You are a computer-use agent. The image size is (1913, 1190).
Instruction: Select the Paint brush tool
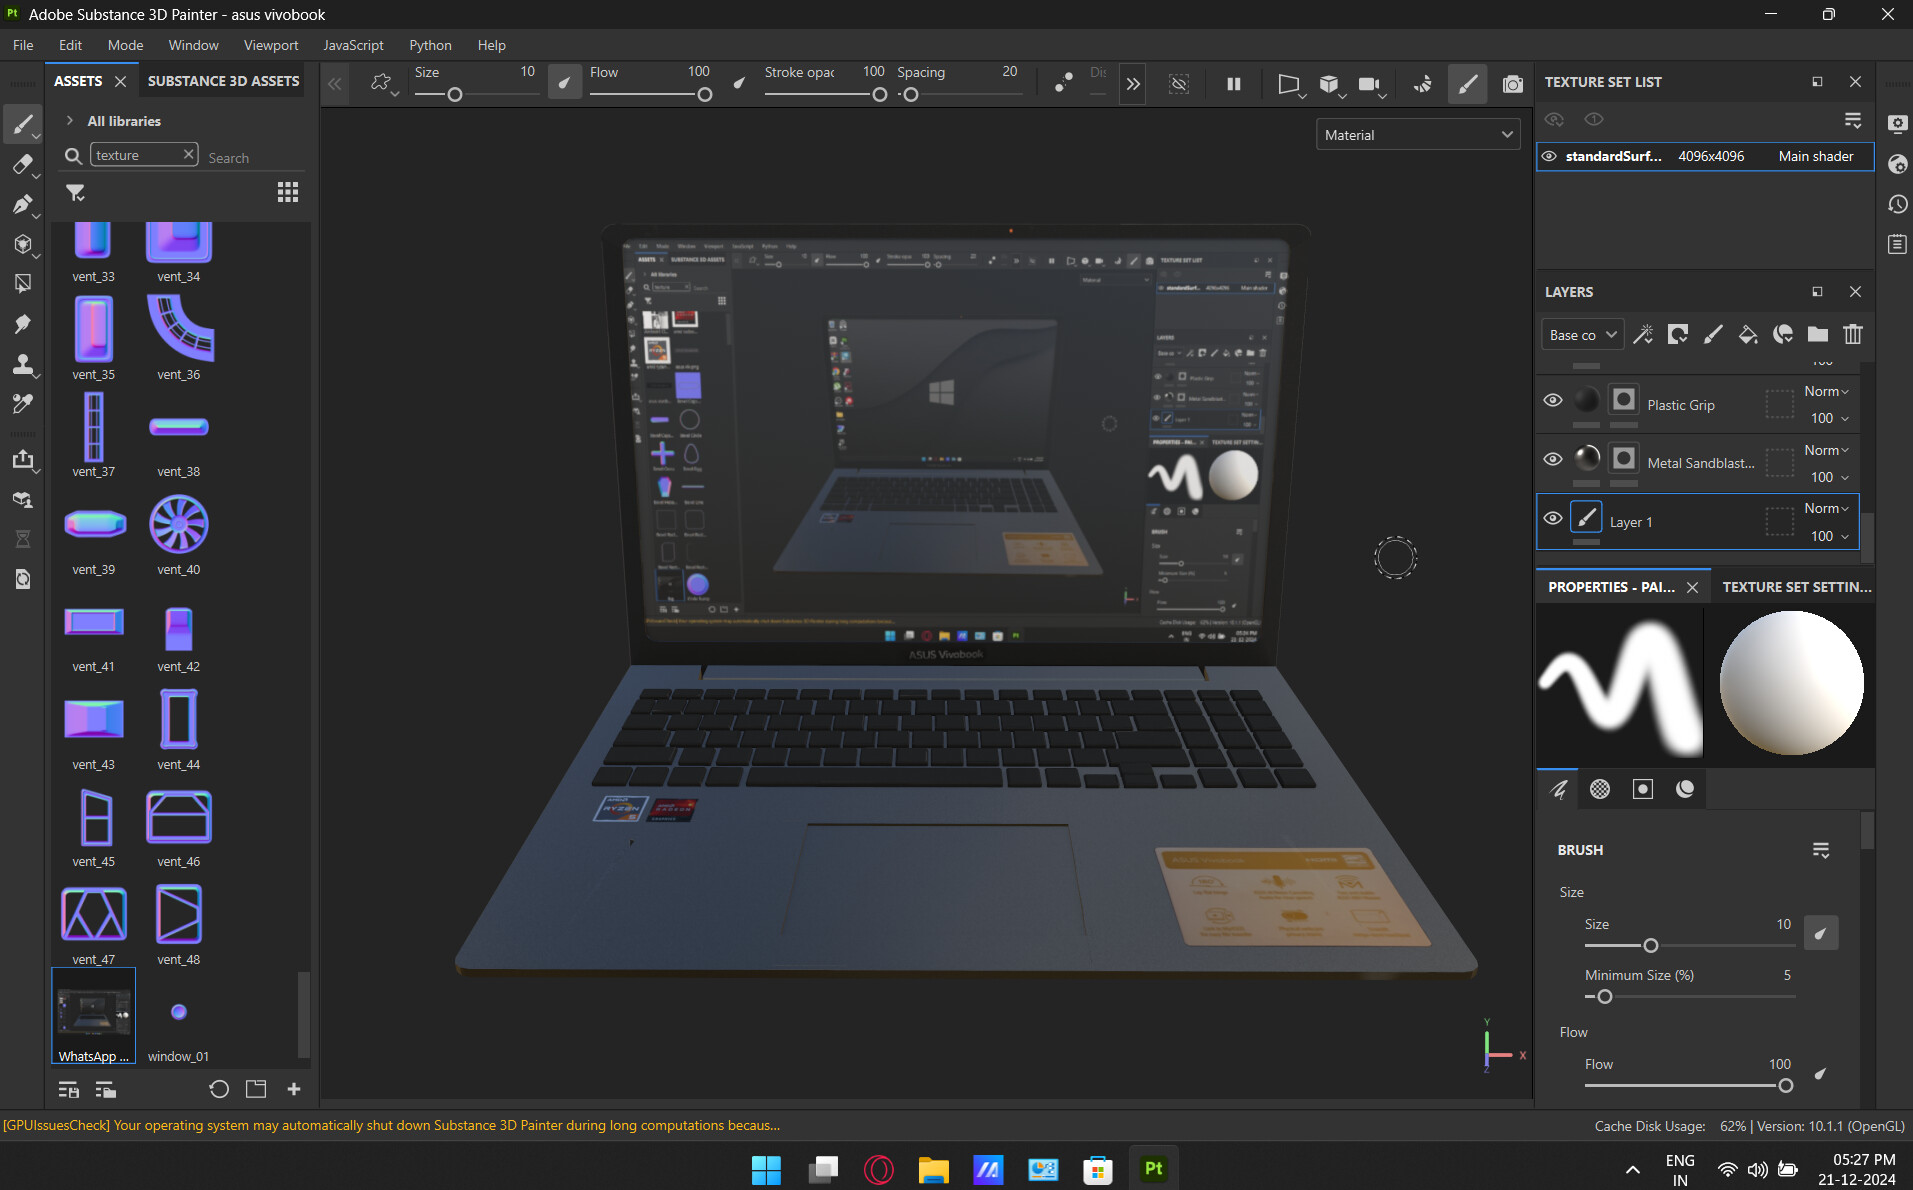[23, 123]
